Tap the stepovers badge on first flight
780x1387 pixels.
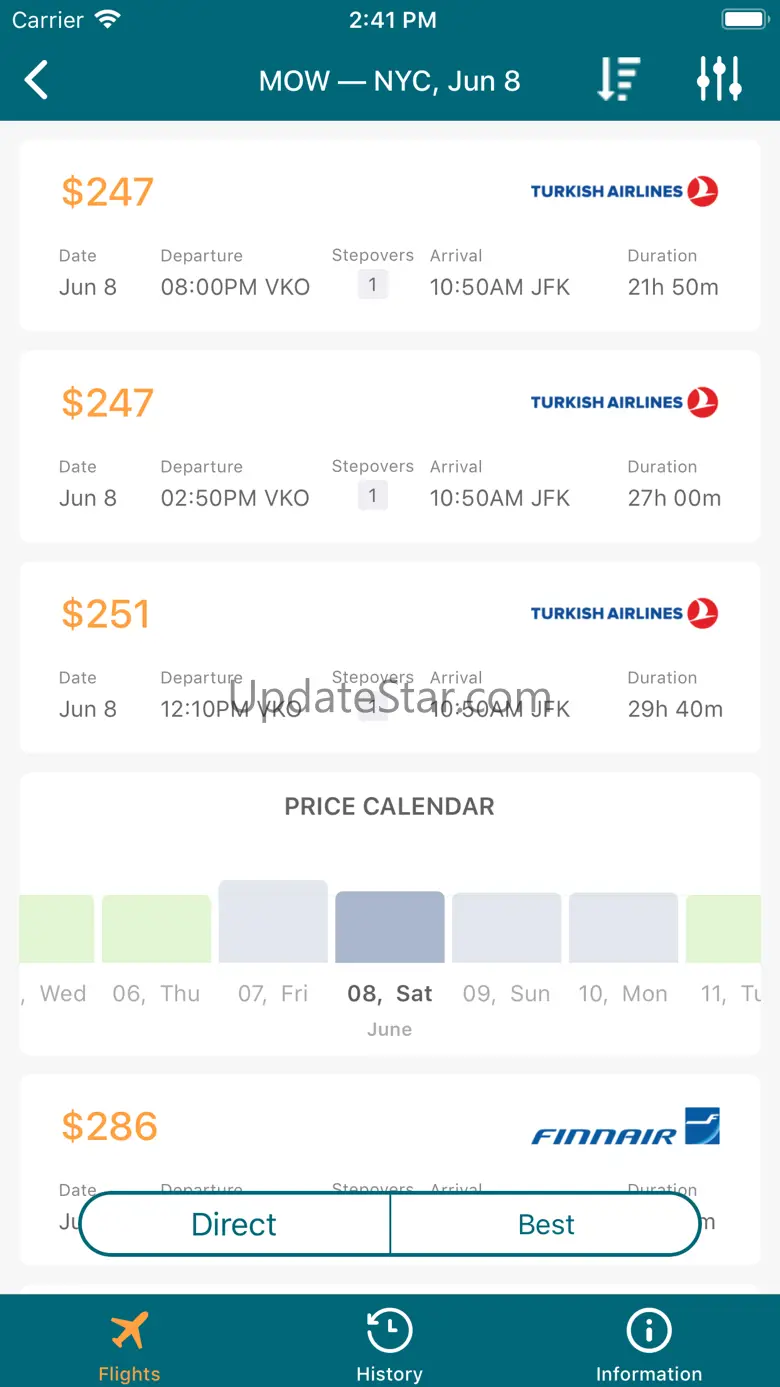coord(373,286)
